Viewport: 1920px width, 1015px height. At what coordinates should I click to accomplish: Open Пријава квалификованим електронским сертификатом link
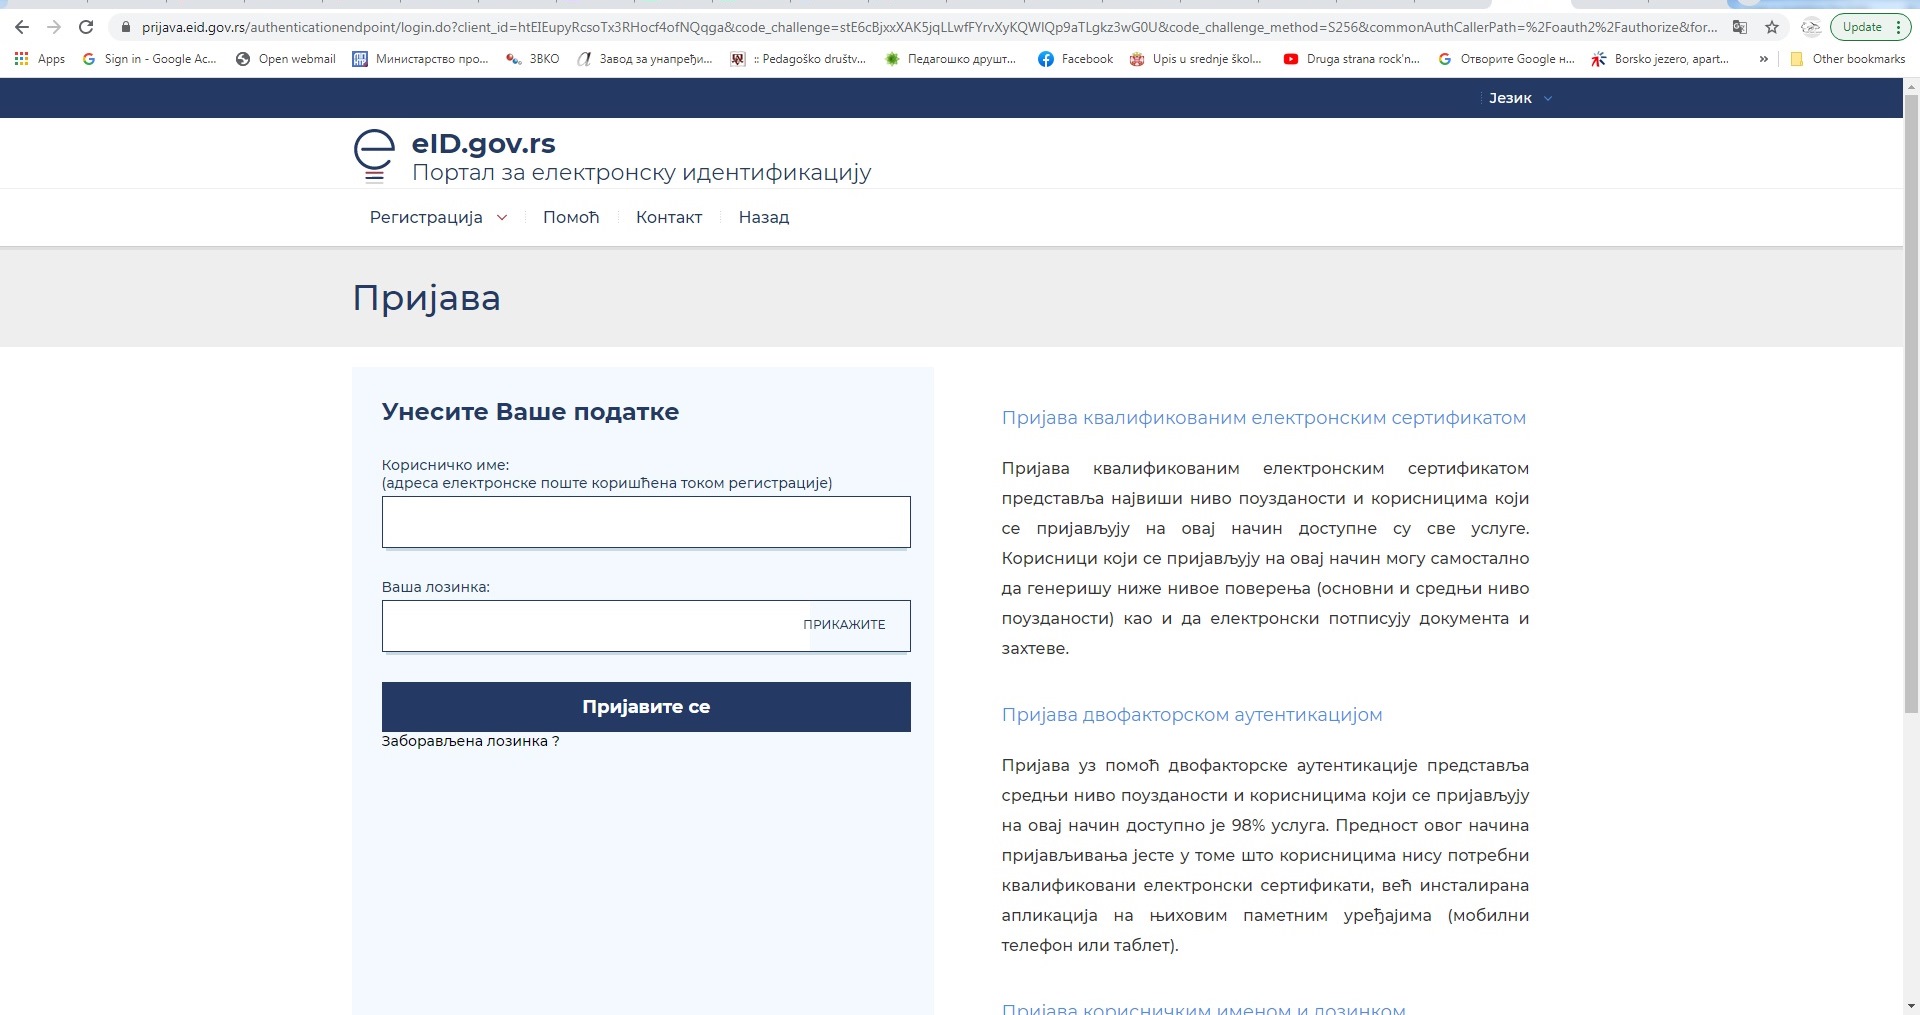1263,418
